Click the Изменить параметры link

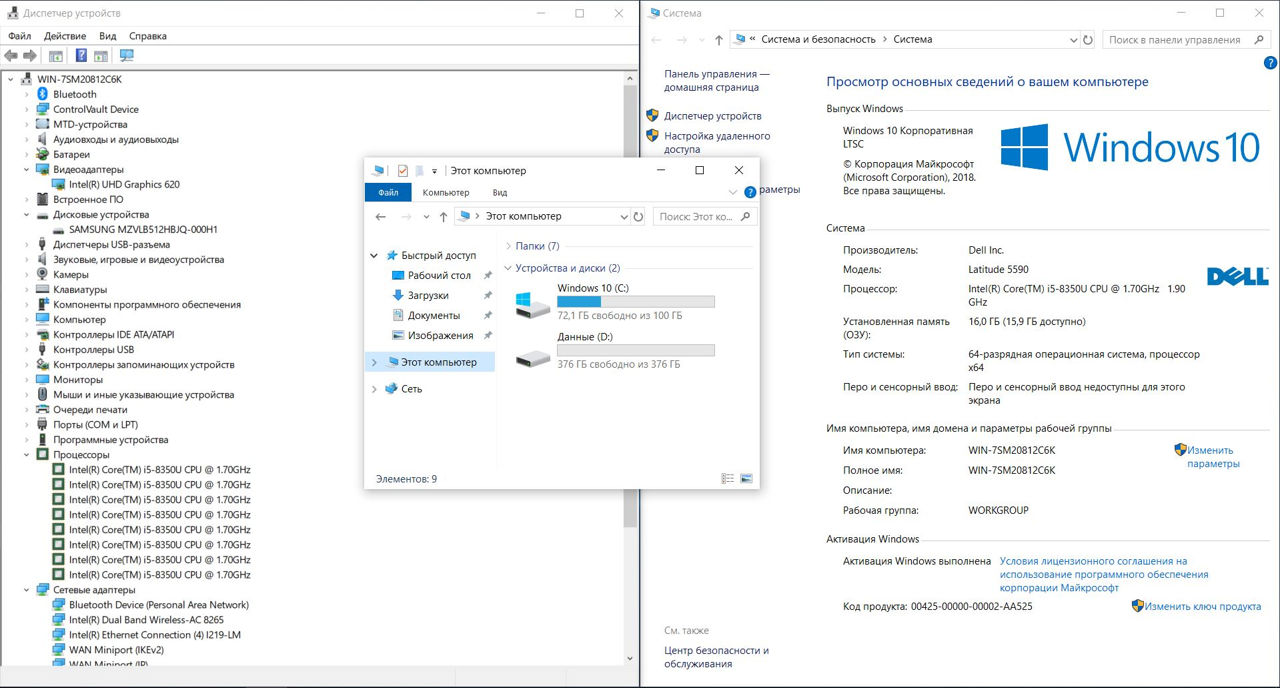[1212, 457]
